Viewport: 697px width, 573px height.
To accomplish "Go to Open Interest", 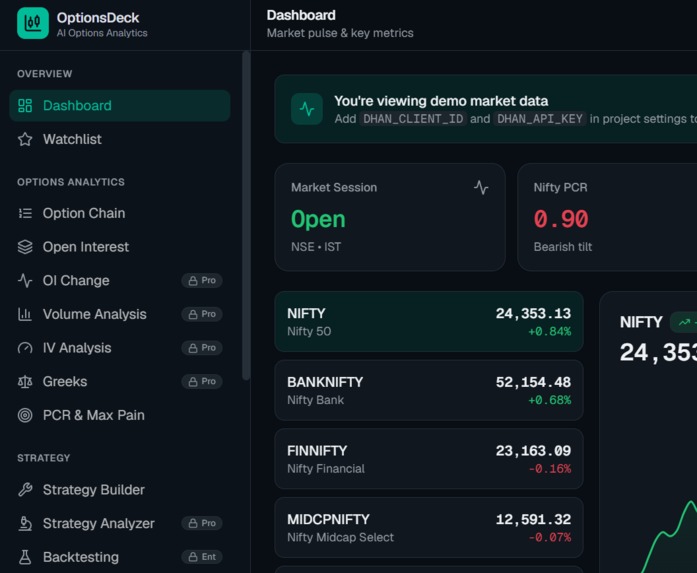I will (120, 247).
